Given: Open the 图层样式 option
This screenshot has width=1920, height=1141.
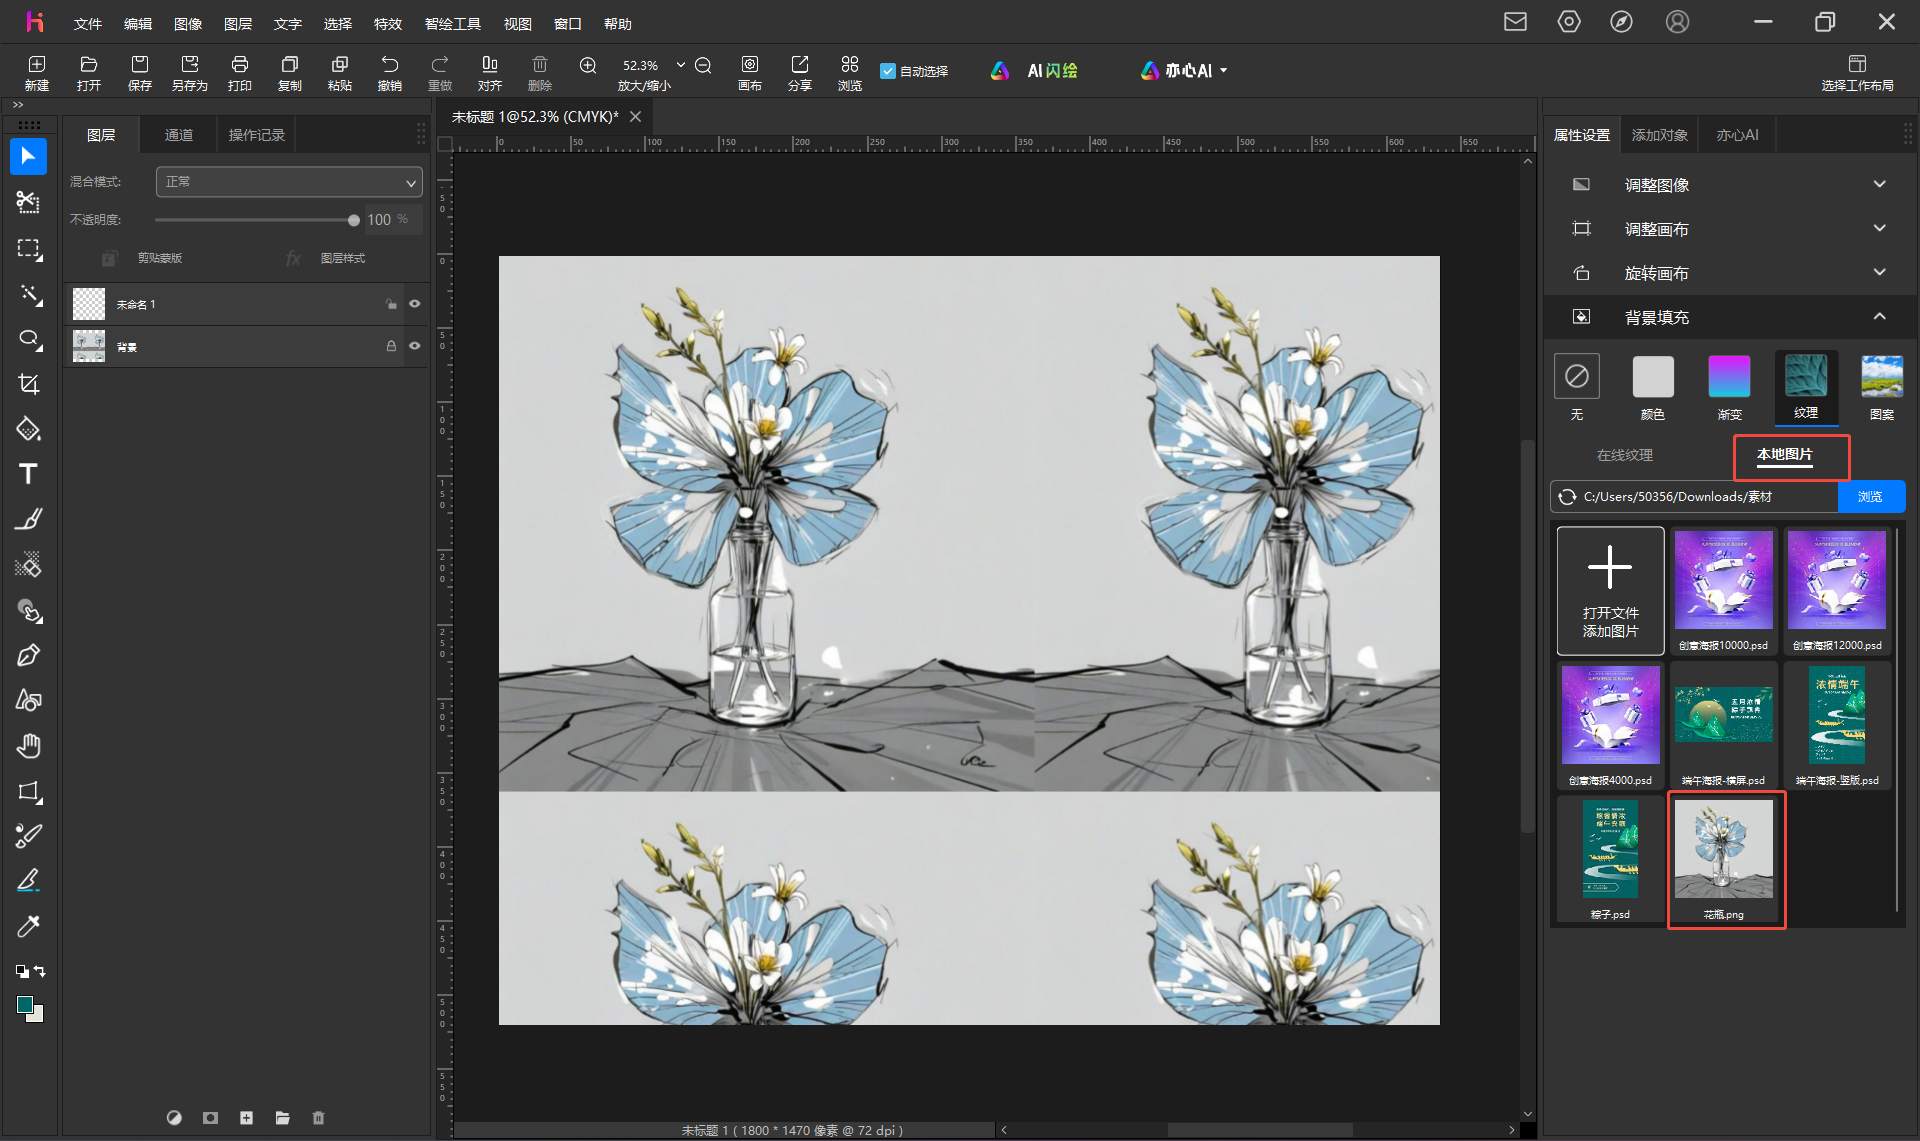Looking at the screenshot, I should [327, 258].
